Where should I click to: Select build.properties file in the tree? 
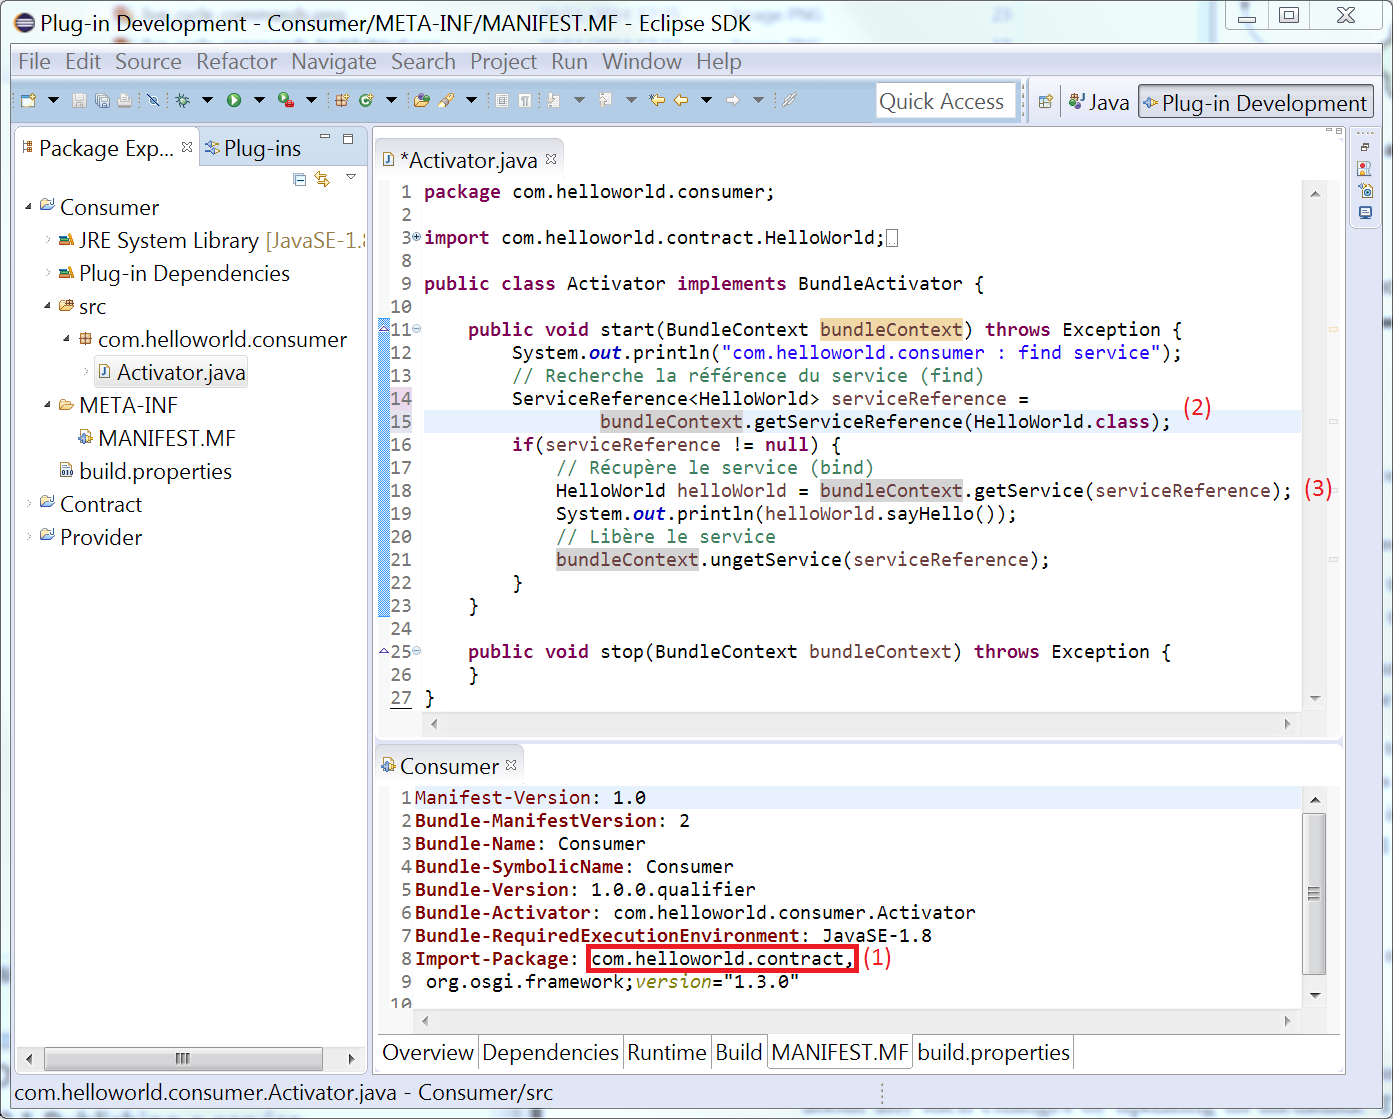click(145, 471)
